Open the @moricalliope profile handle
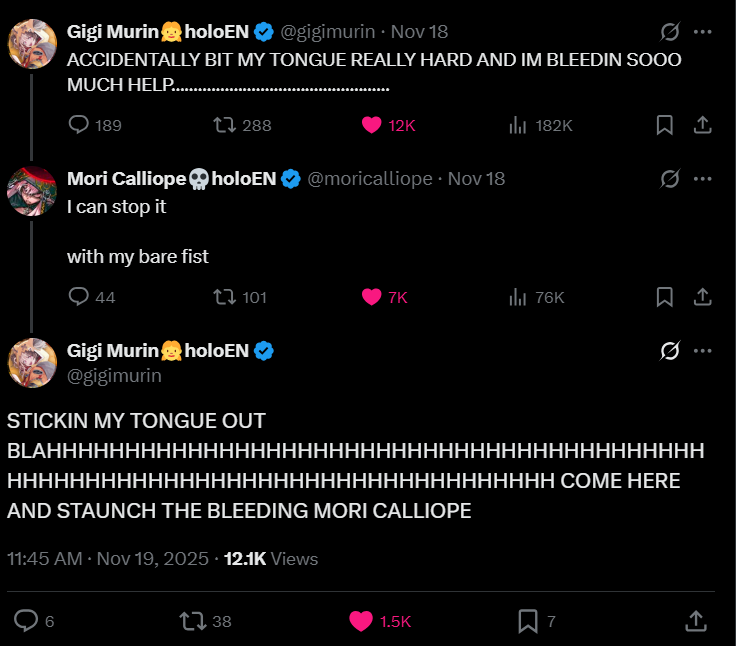Viewport: 736px width, 646px height. point(370,179)
